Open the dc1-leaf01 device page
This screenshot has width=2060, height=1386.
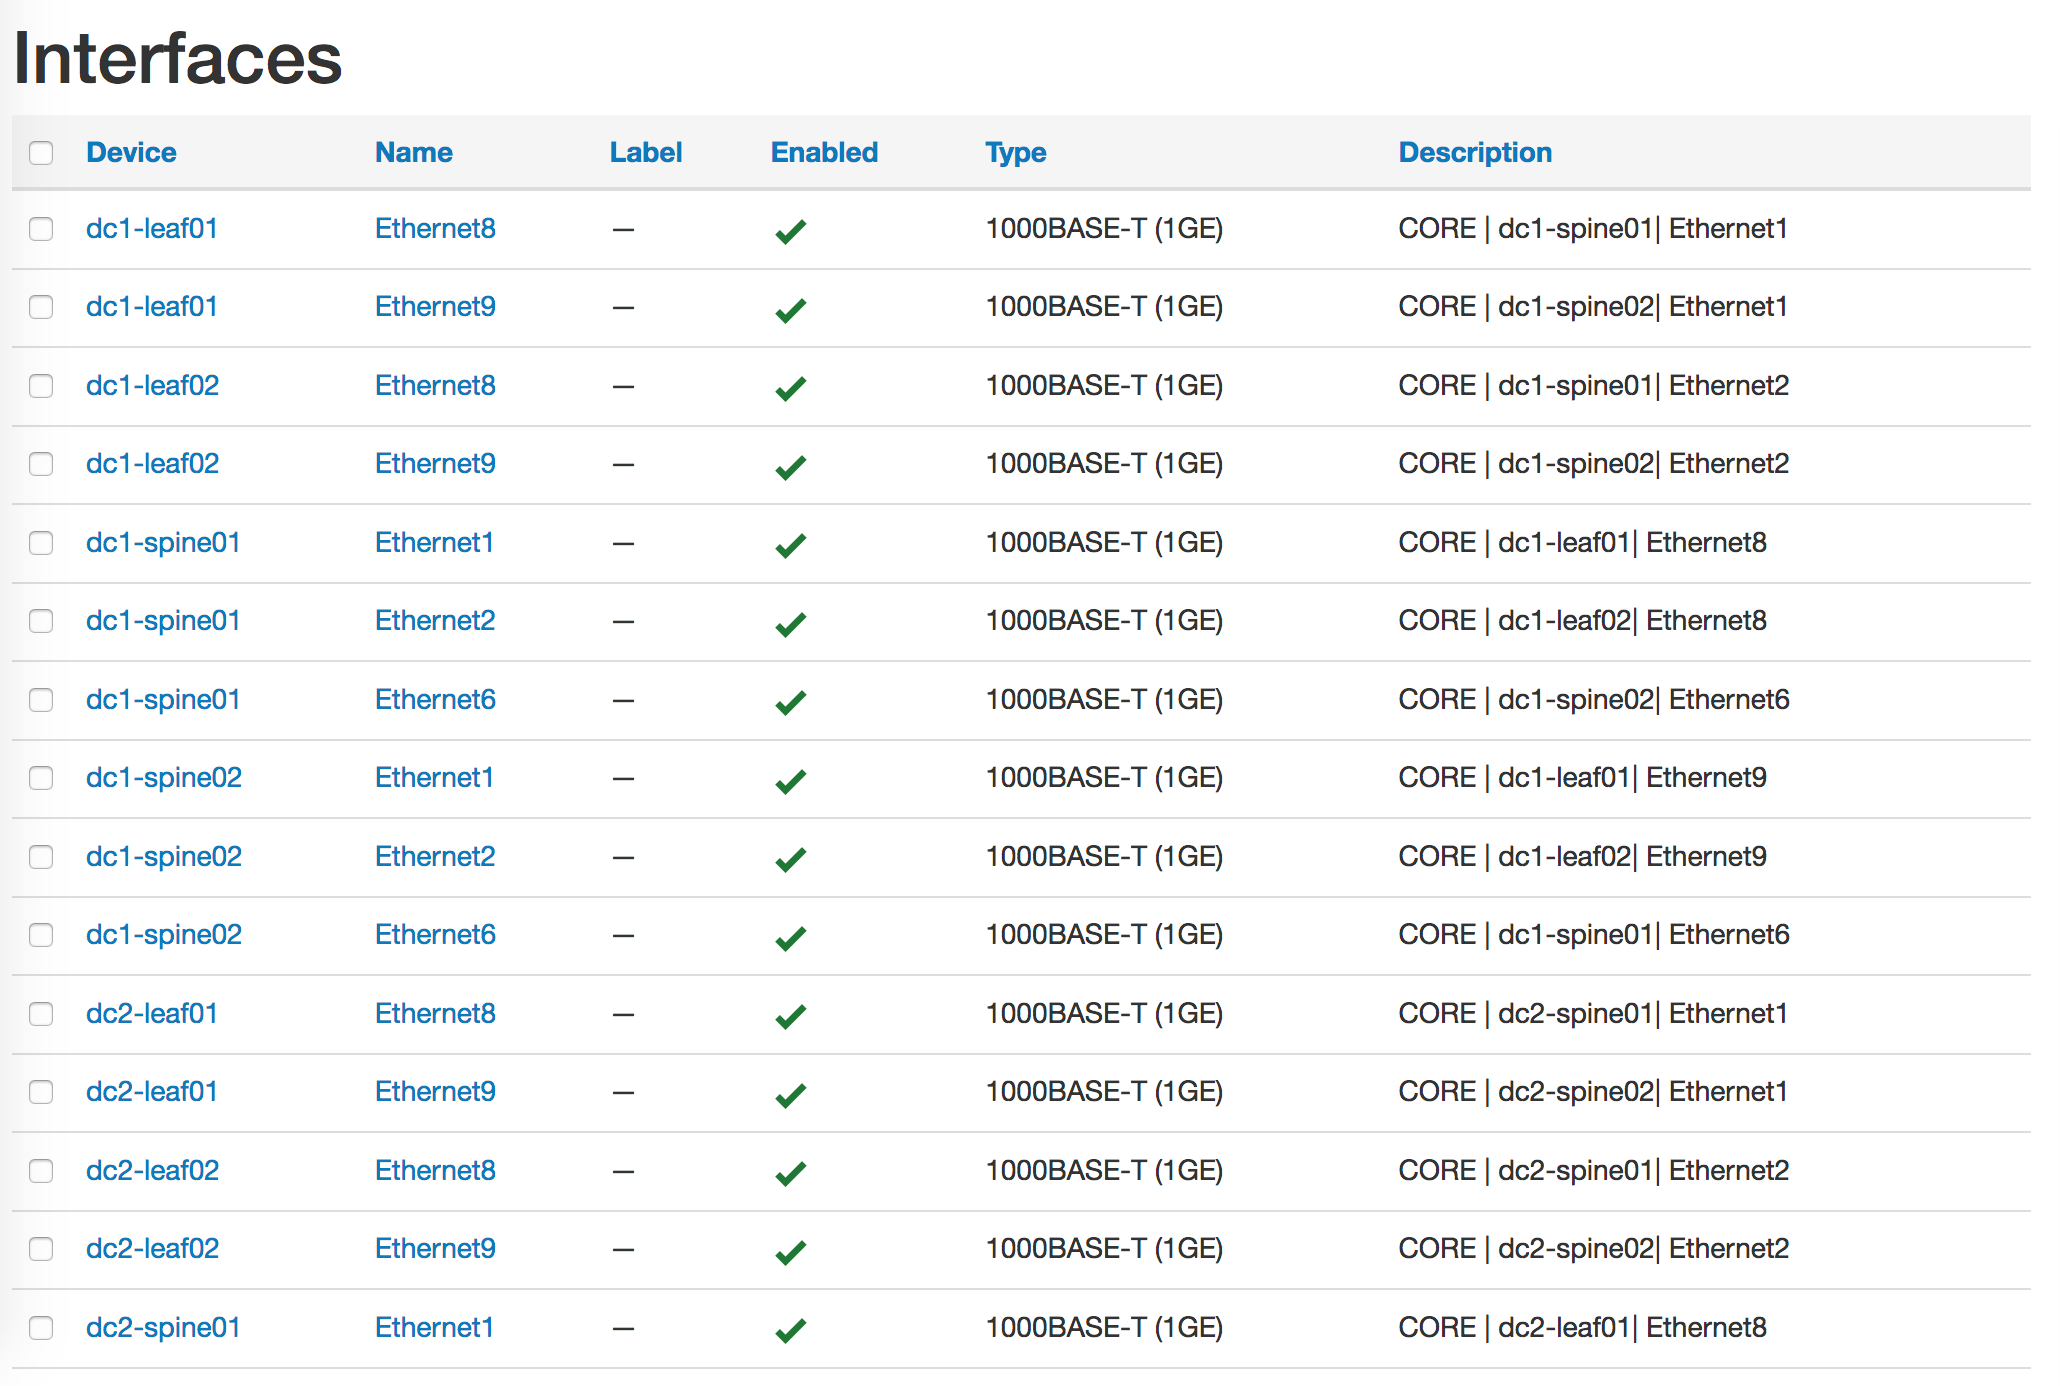152,228
